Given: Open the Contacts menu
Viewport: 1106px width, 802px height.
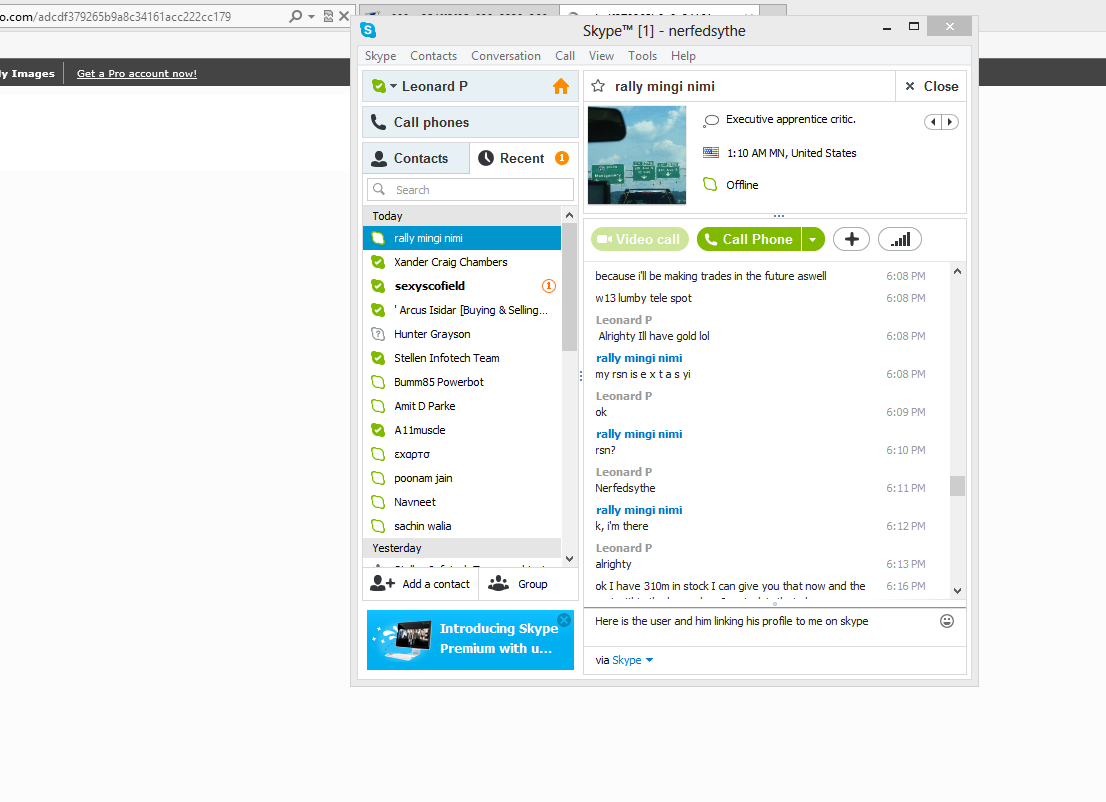Looking at the screenshot, I should pos(433,56).
